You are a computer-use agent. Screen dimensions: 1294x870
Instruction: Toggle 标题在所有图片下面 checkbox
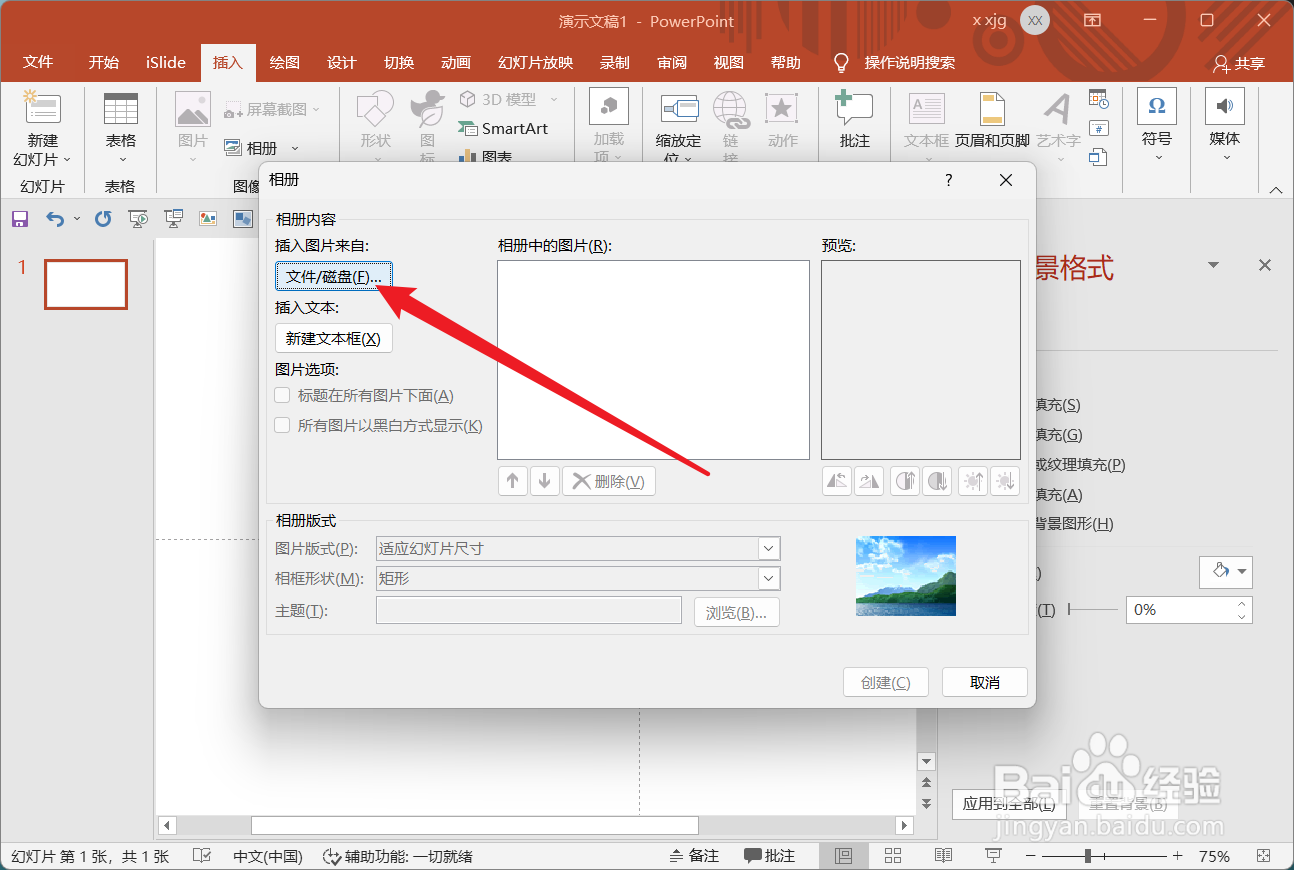point(282,396)
